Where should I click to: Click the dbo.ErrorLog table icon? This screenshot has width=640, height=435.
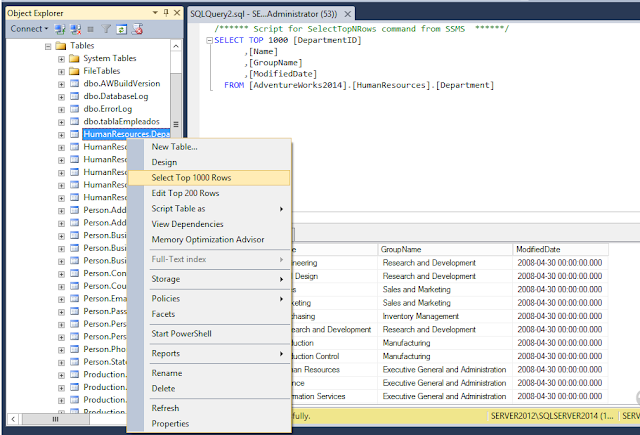(74, 109)
